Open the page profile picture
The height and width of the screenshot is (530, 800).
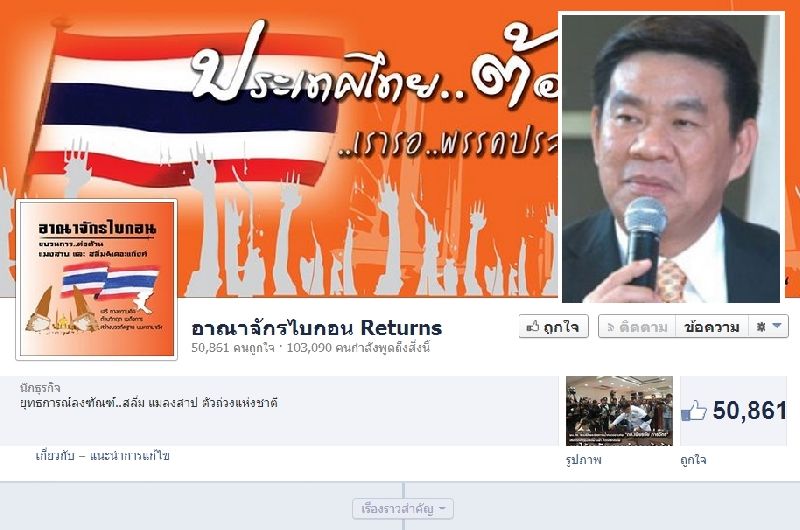[96, 280]
